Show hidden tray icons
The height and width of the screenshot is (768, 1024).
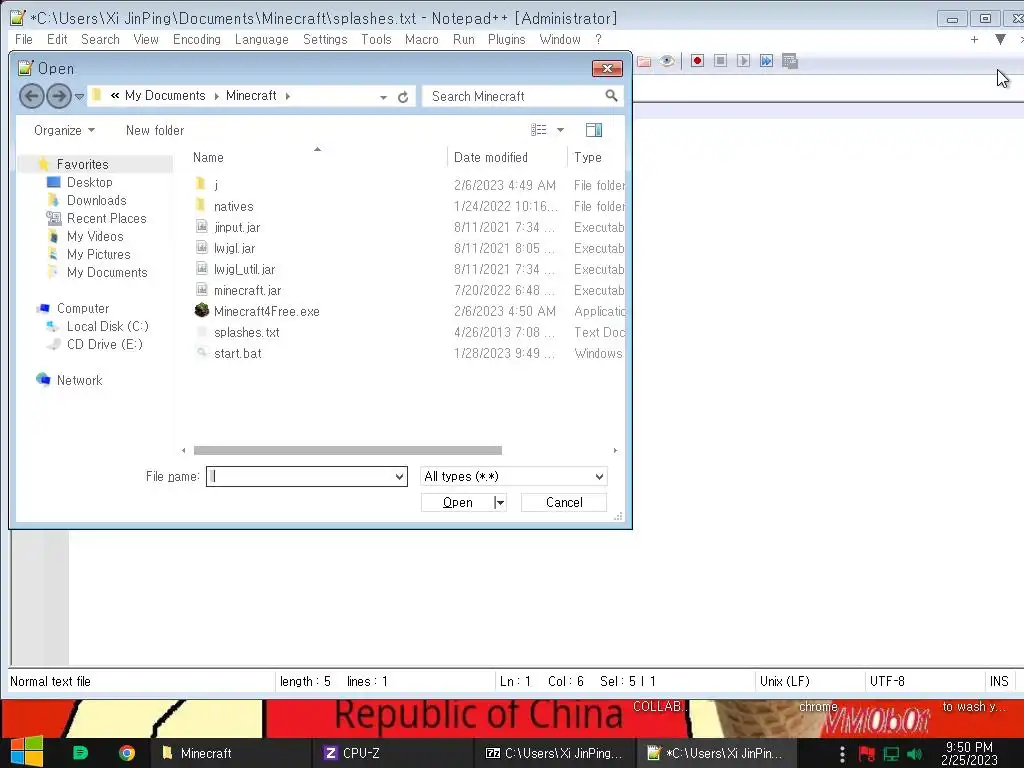coord(842,754)
